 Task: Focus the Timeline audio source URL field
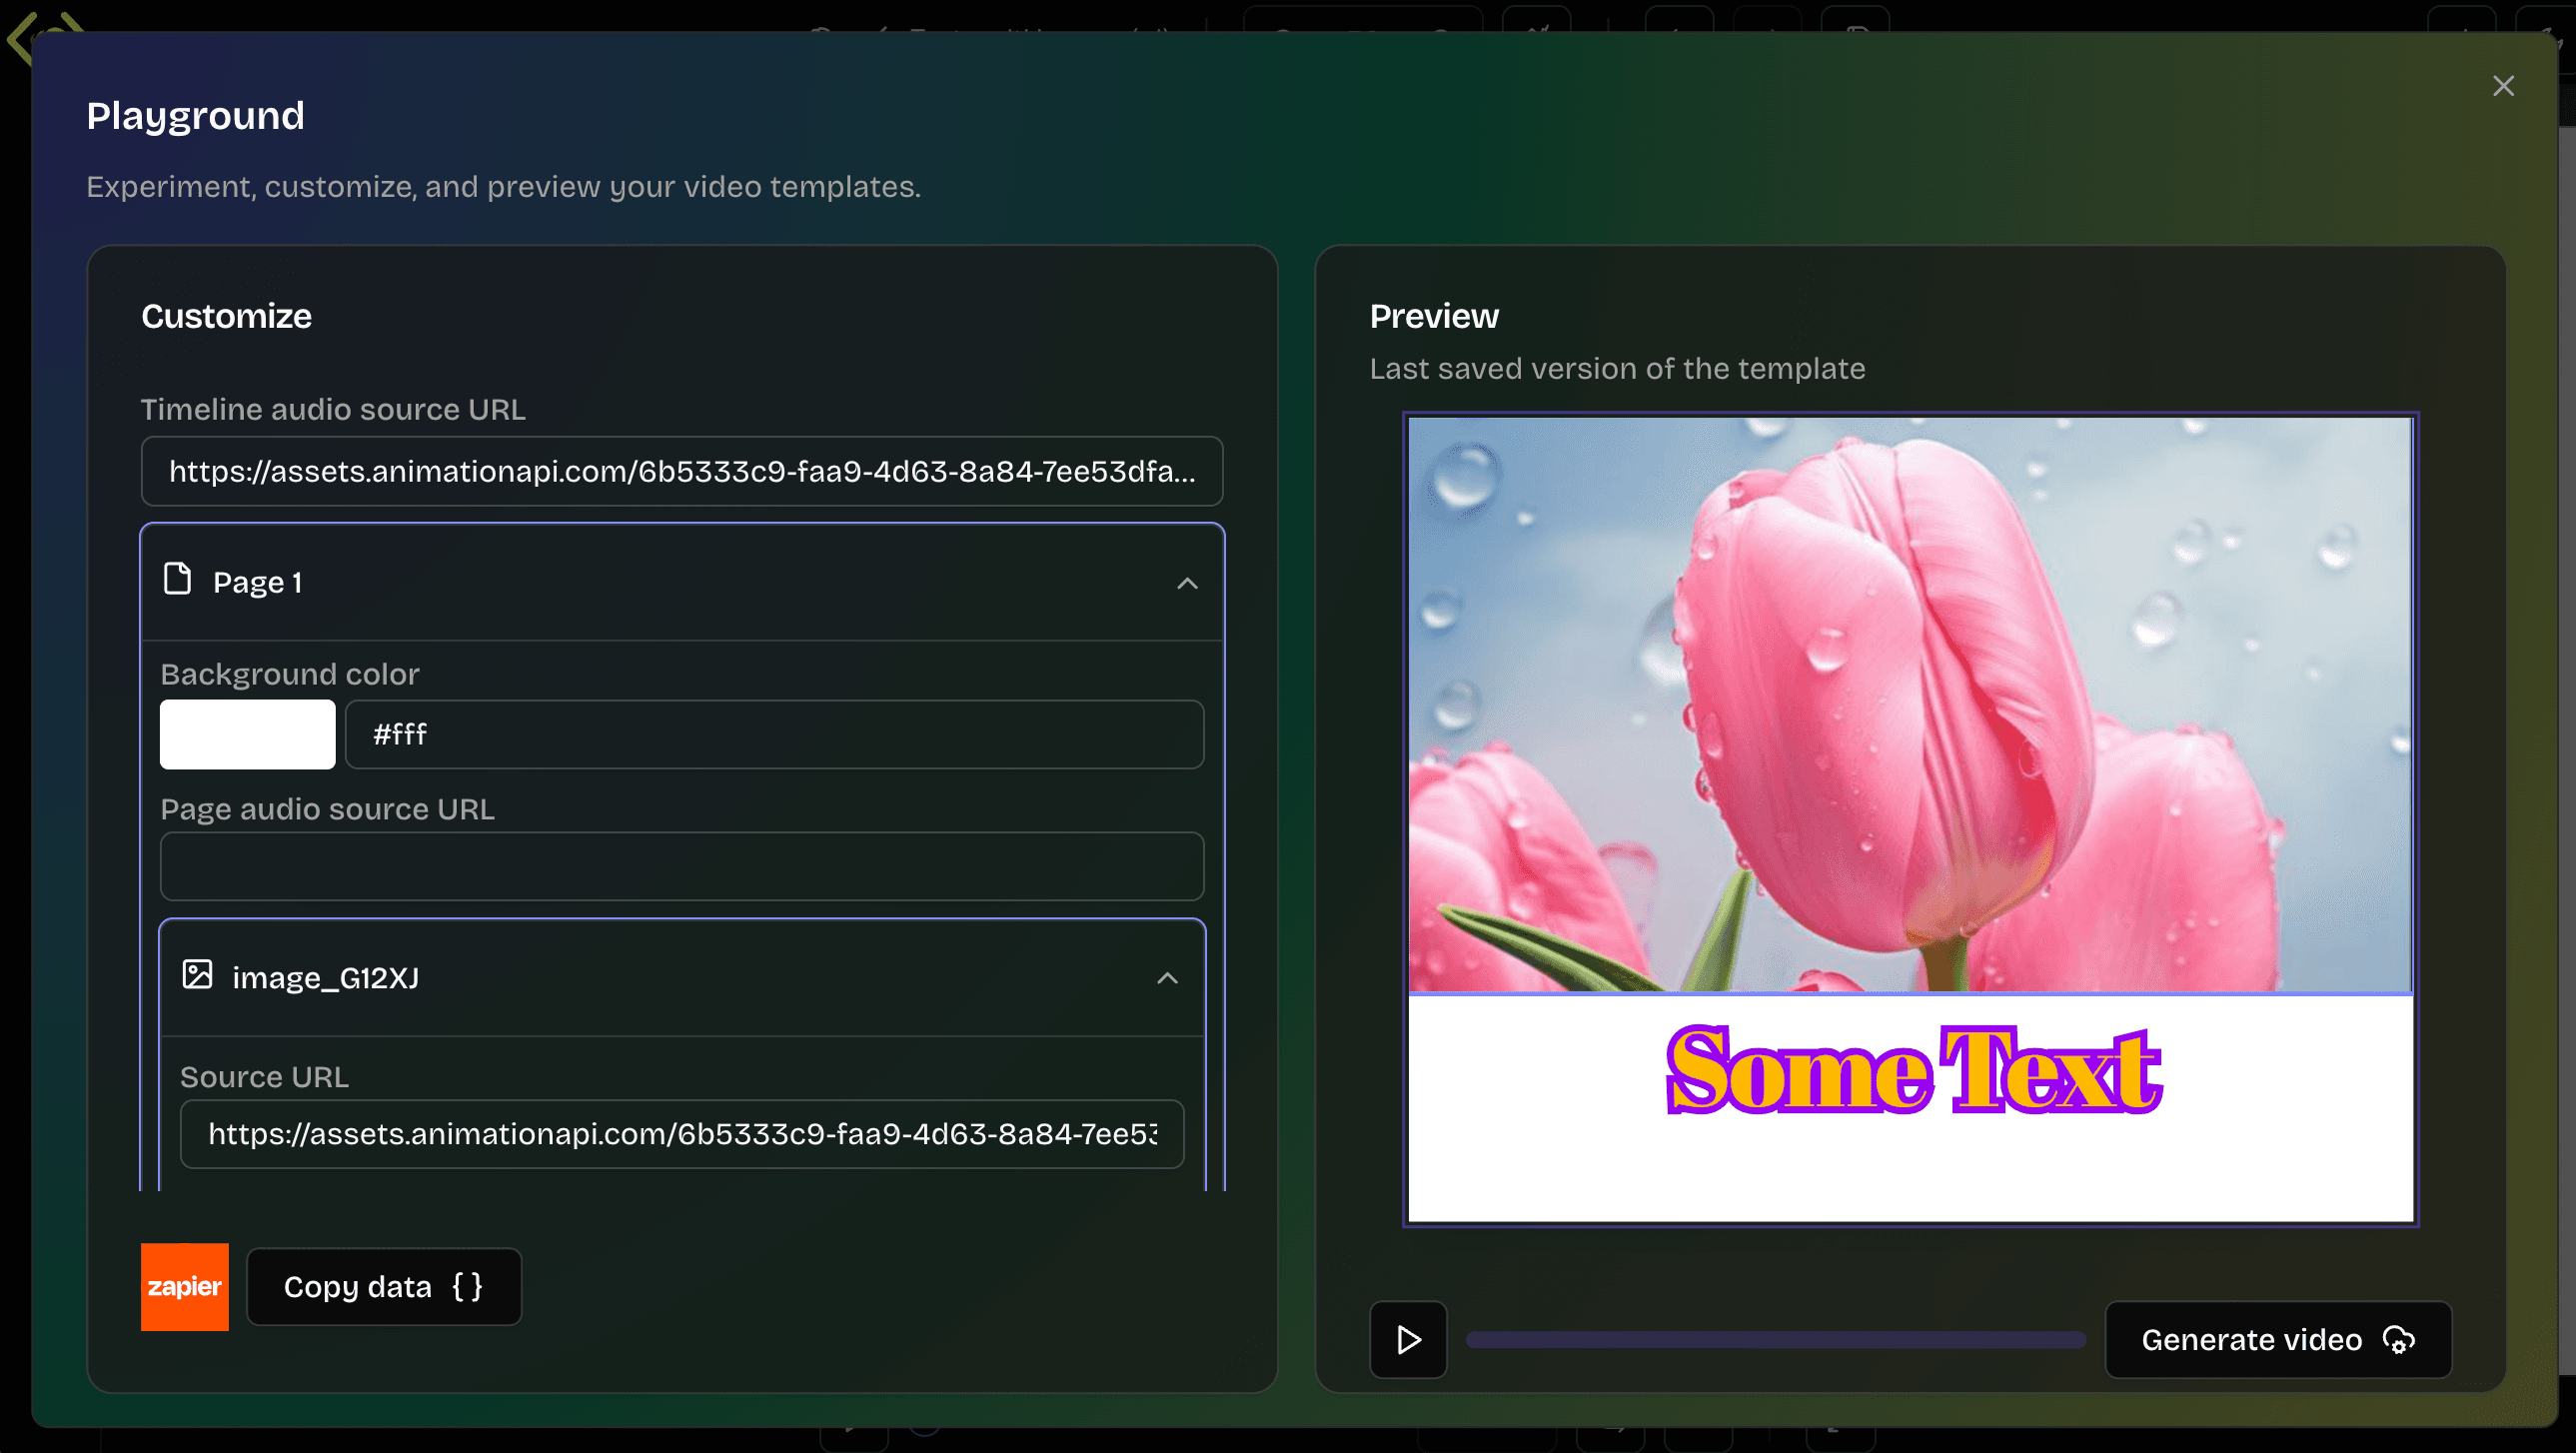click(x=681, y=471)
